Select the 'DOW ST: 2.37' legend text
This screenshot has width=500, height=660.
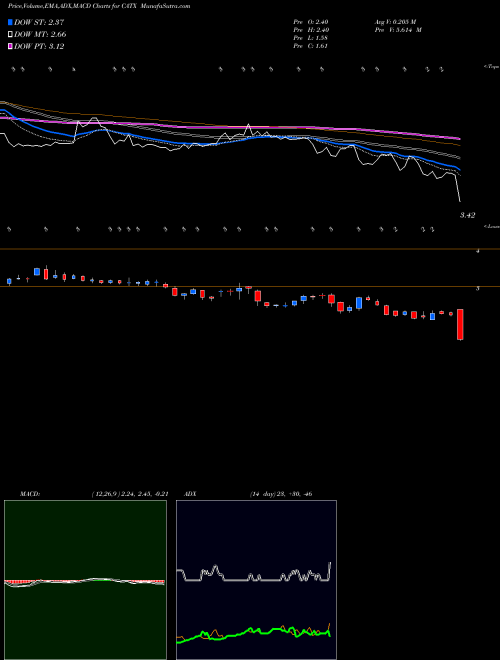(39, 22)
